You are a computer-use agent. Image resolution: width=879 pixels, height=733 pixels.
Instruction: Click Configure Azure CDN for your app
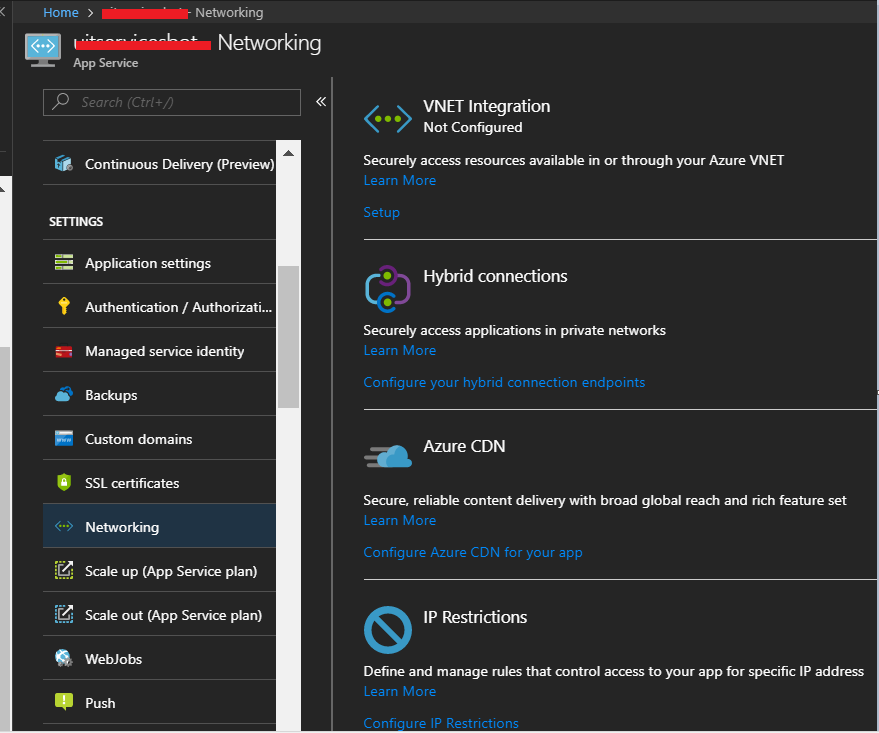point(473,552)
